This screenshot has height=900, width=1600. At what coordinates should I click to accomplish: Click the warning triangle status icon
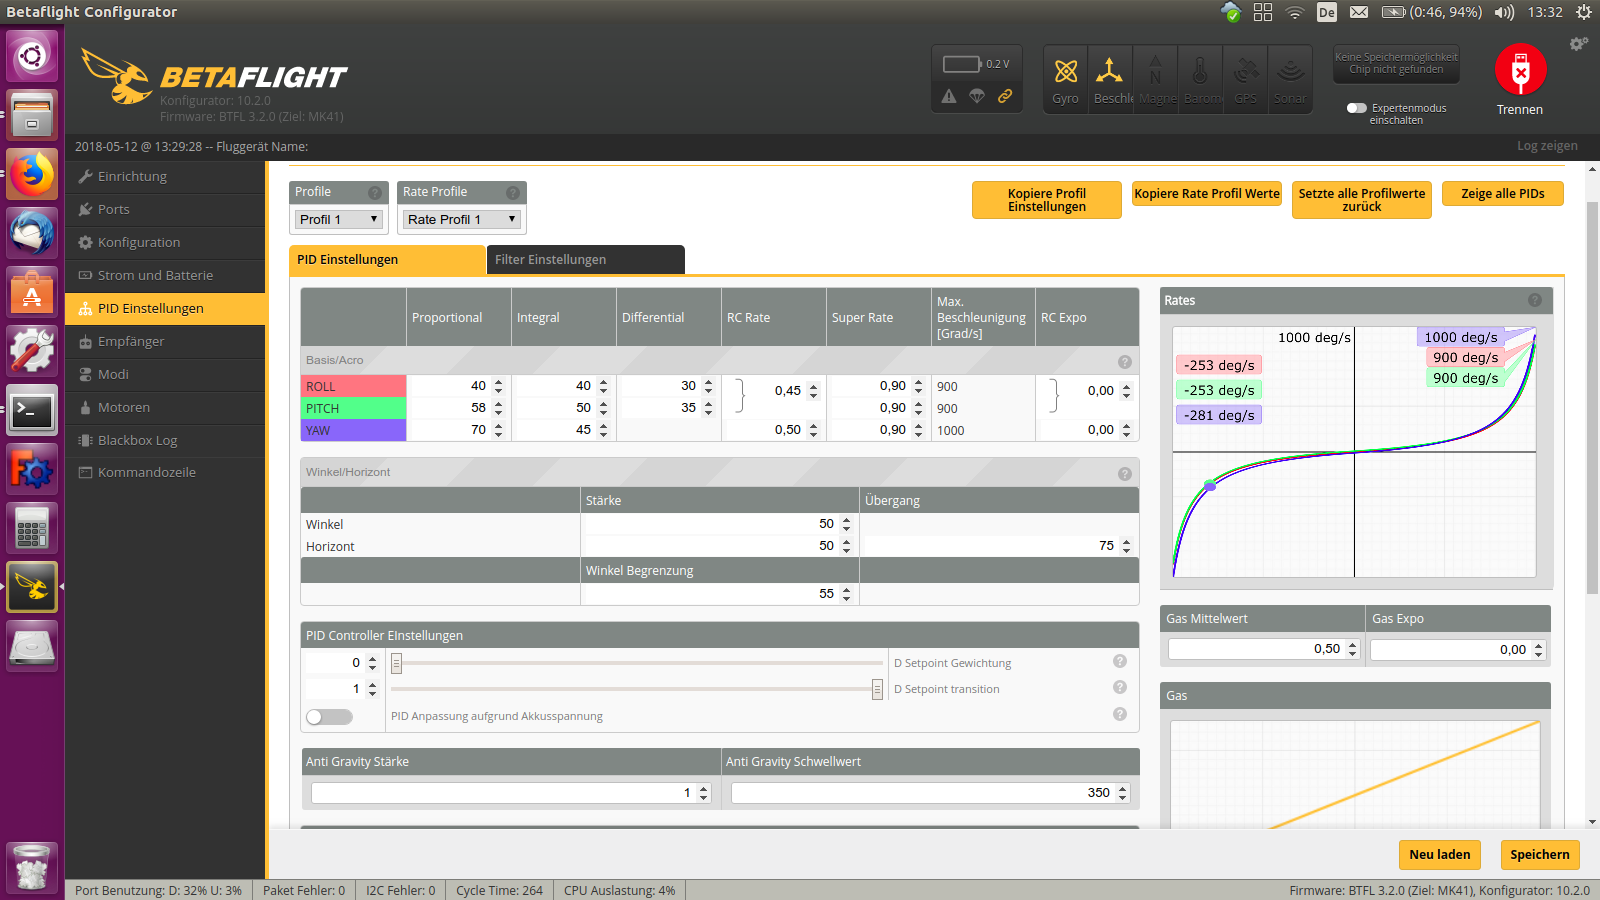click(949, 96)
